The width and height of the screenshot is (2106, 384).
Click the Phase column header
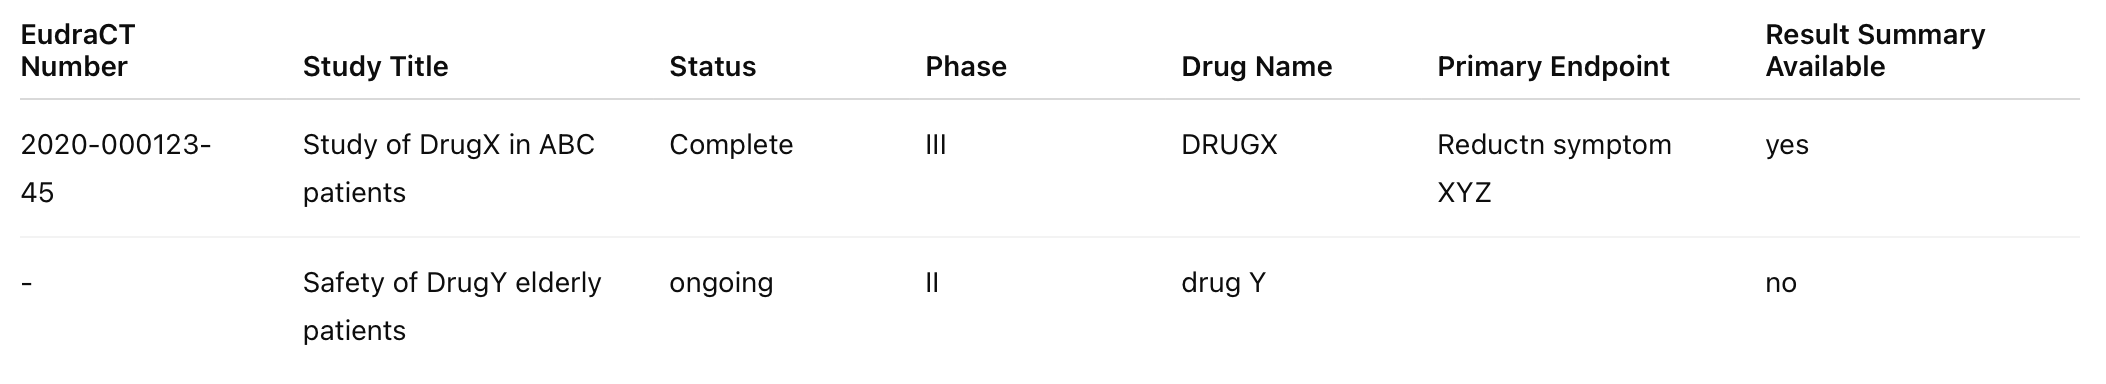[x=965, y=66]
